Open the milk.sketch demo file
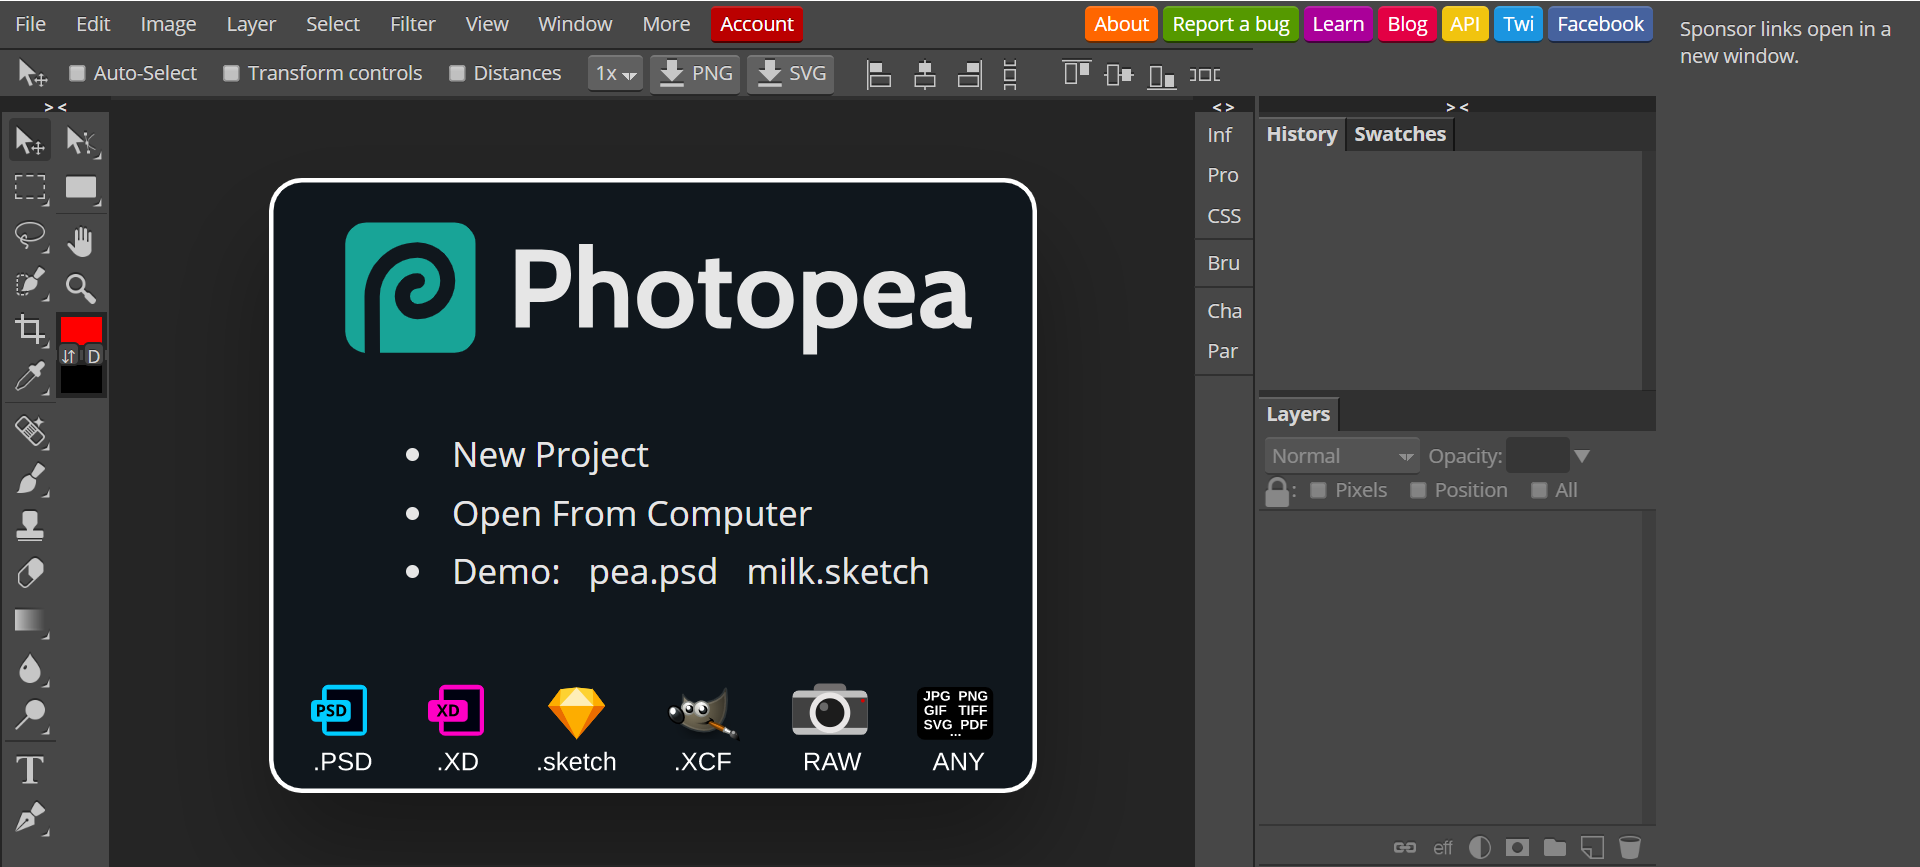The image size is (1920, 867). tap(838, 572)
